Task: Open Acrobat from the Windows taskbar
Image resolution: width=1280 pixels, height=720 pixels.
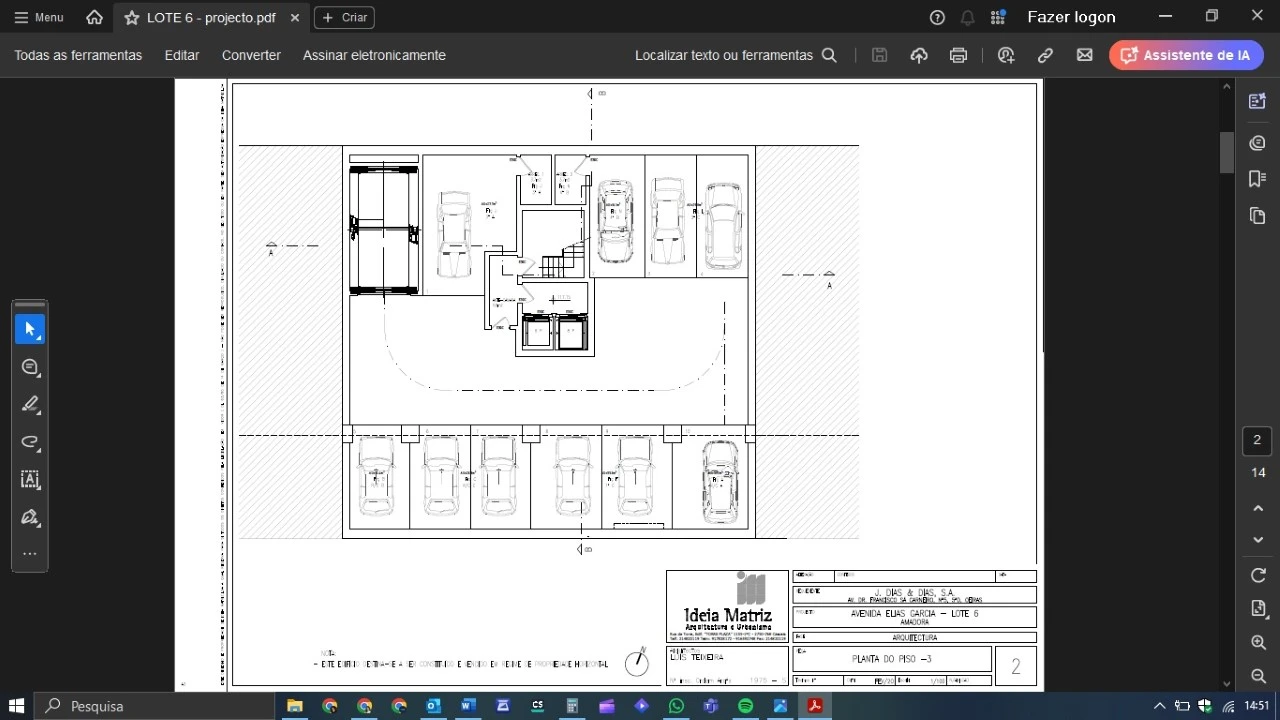Action: tap(814, 706)
